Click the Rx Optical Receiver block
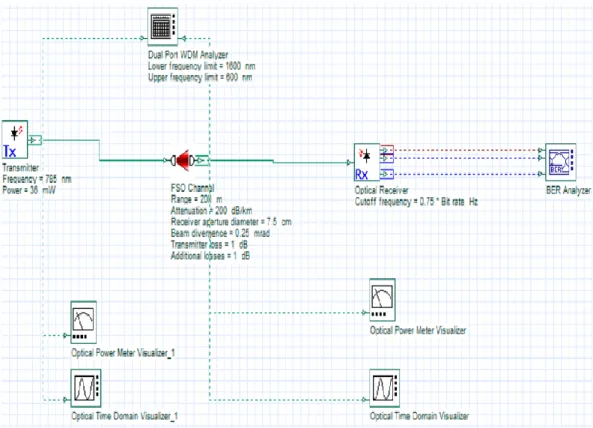 [367, 162]
